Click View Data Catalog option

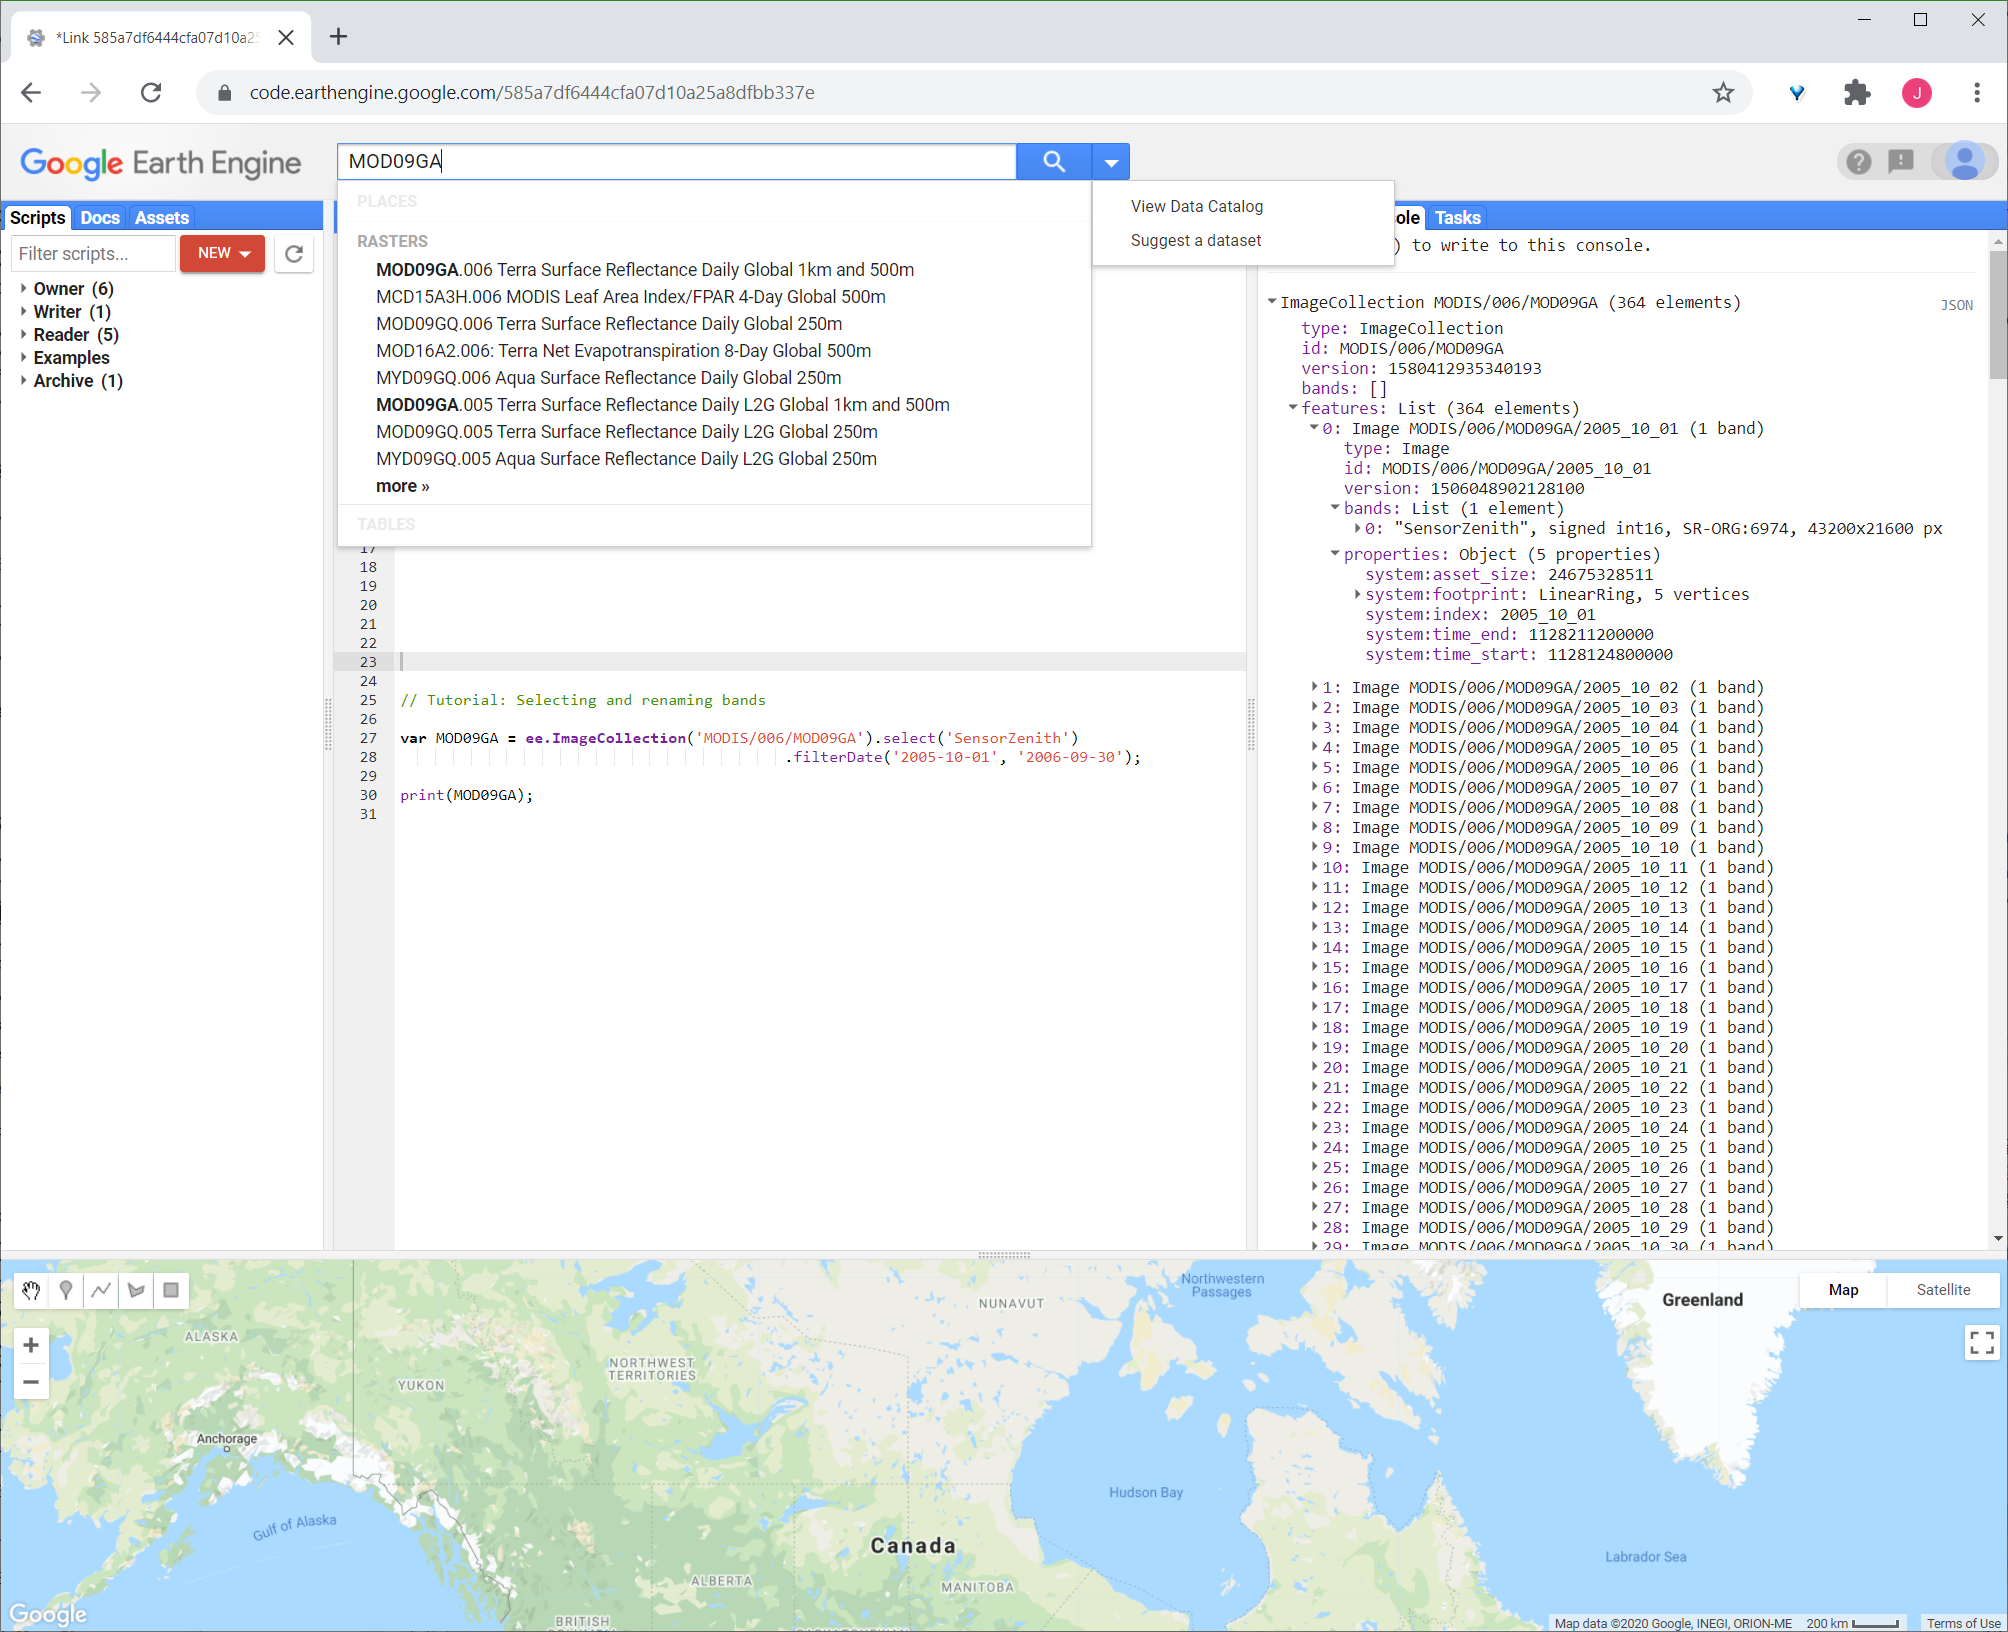click(x=1195, y=206)
